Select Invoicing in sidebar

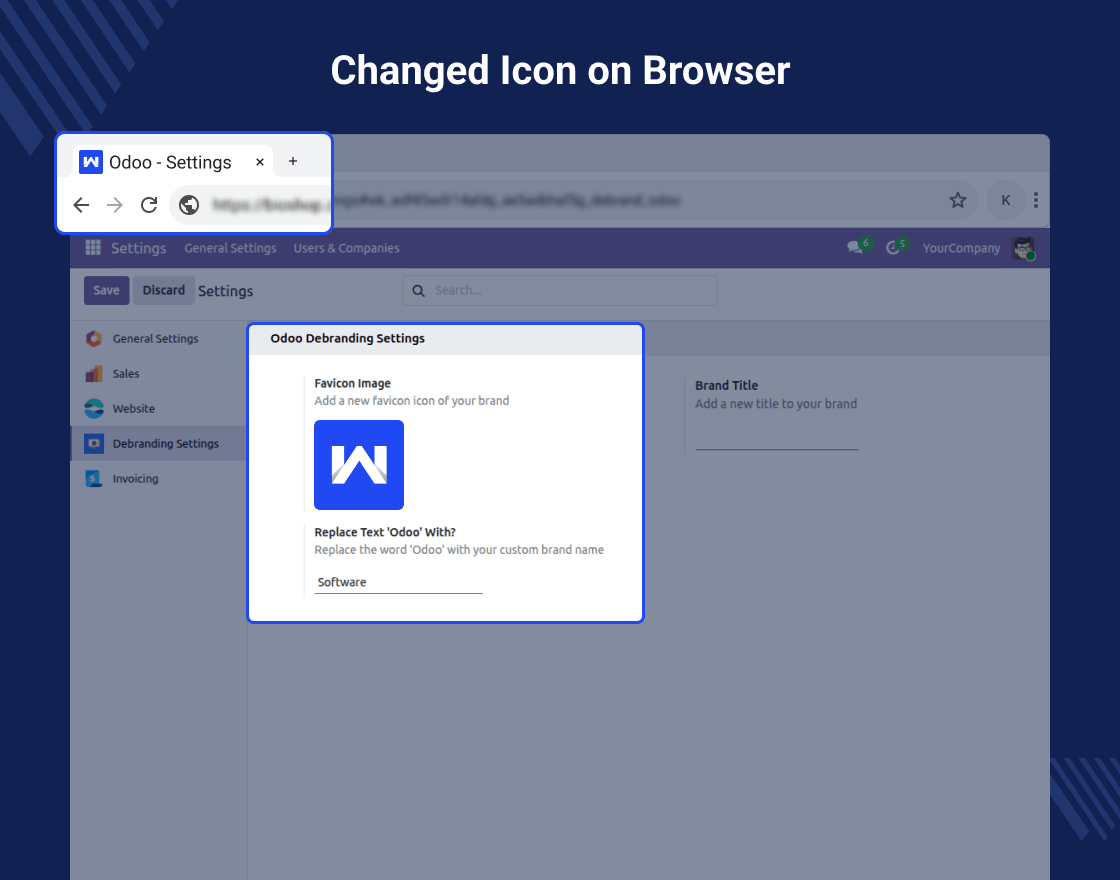tap(159, 479)
